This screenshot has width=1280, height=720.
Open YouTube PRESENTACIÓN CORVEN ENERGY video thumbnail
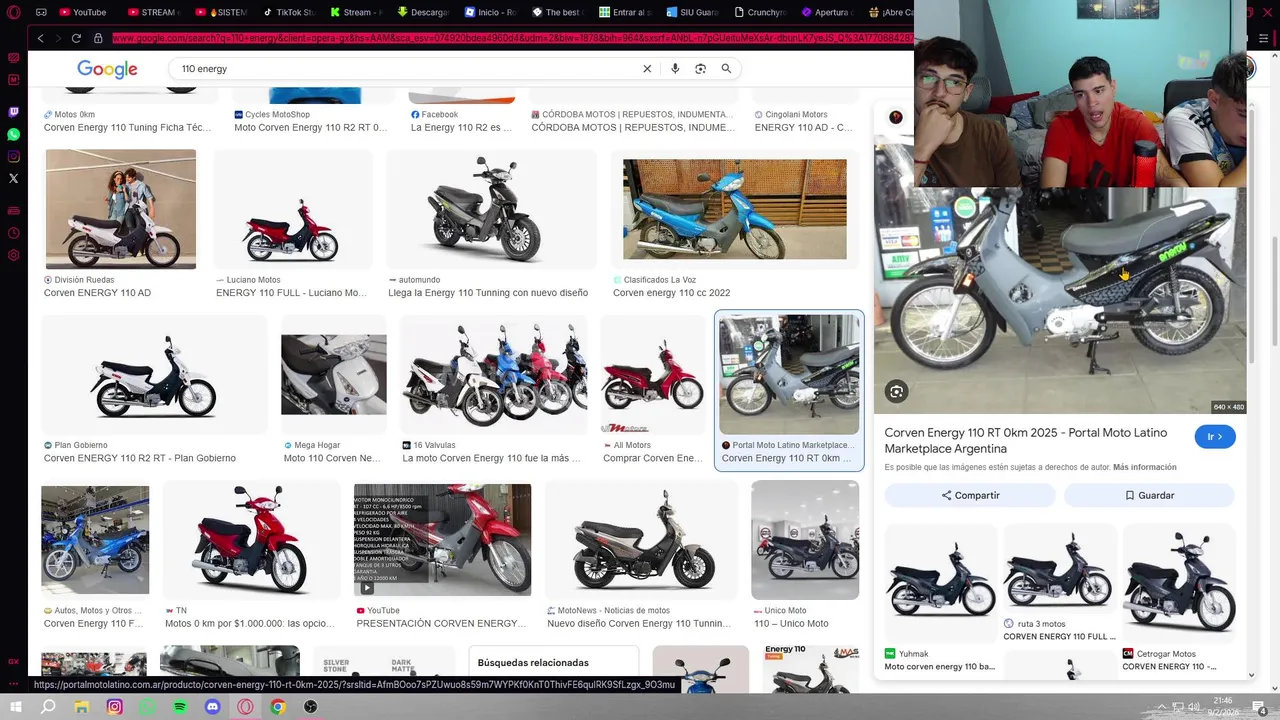point(442,540)
